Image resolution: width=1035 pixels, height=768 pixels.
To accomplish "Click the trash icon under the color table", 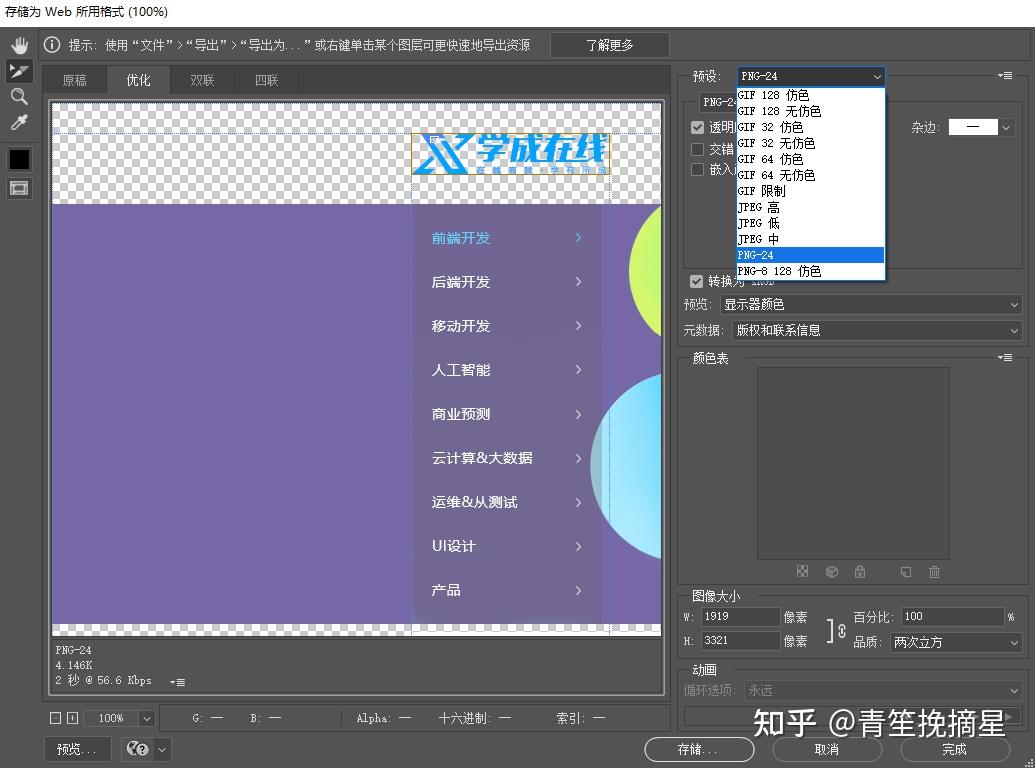I will 935,571.
